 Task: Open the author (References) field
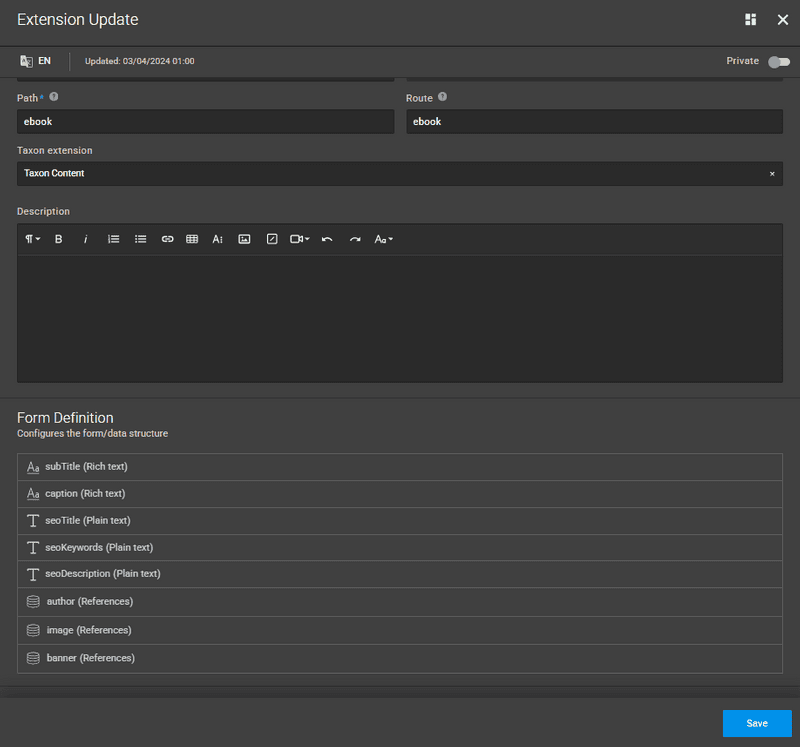pos(400,602)
